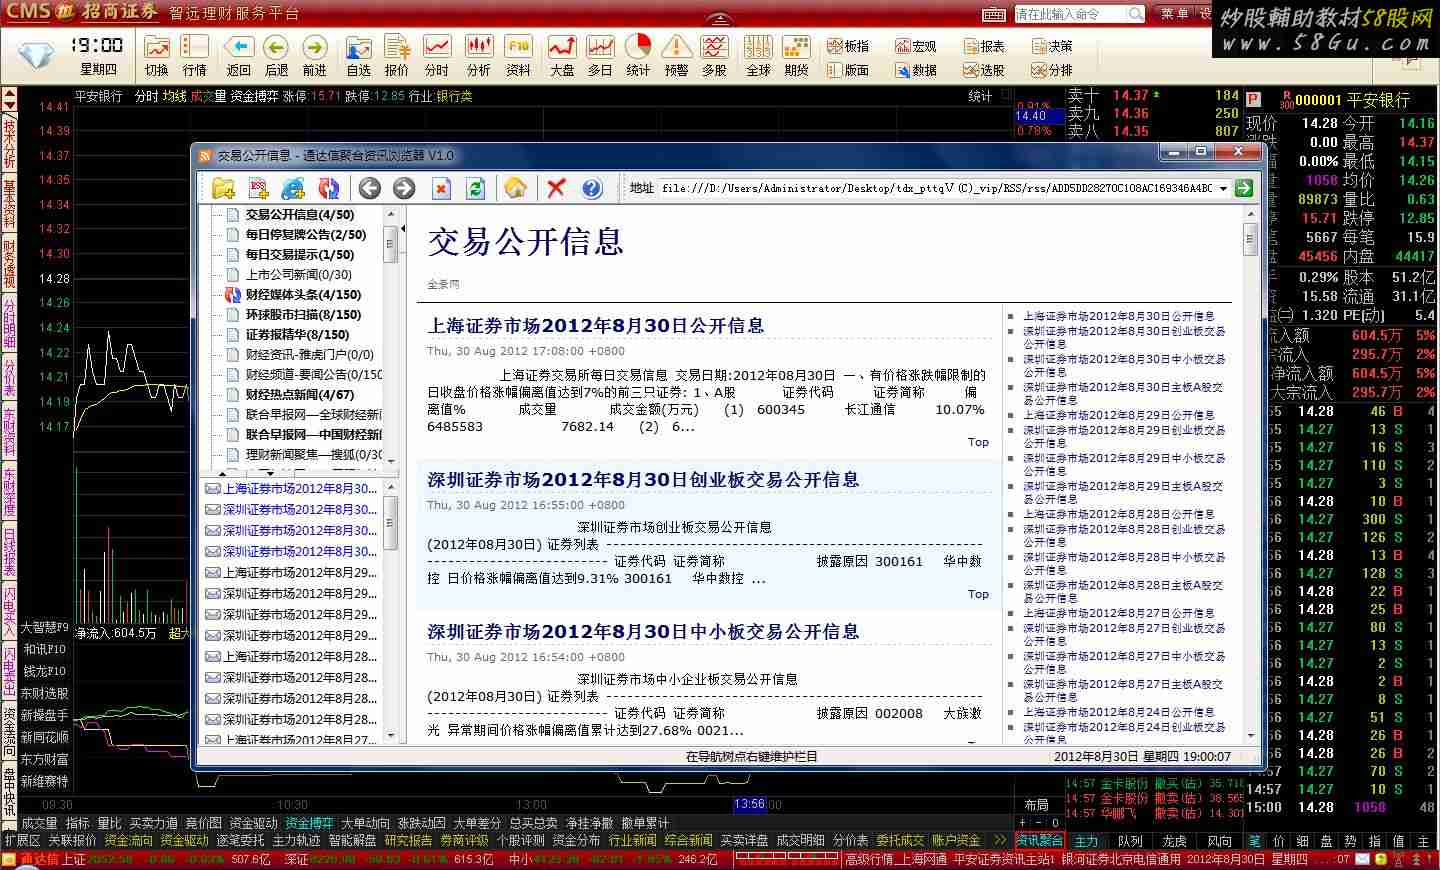Click the add RSS feed icon
Viewport: 1440px width, 870px height.
pyautogui.click(x=258, y=188)
